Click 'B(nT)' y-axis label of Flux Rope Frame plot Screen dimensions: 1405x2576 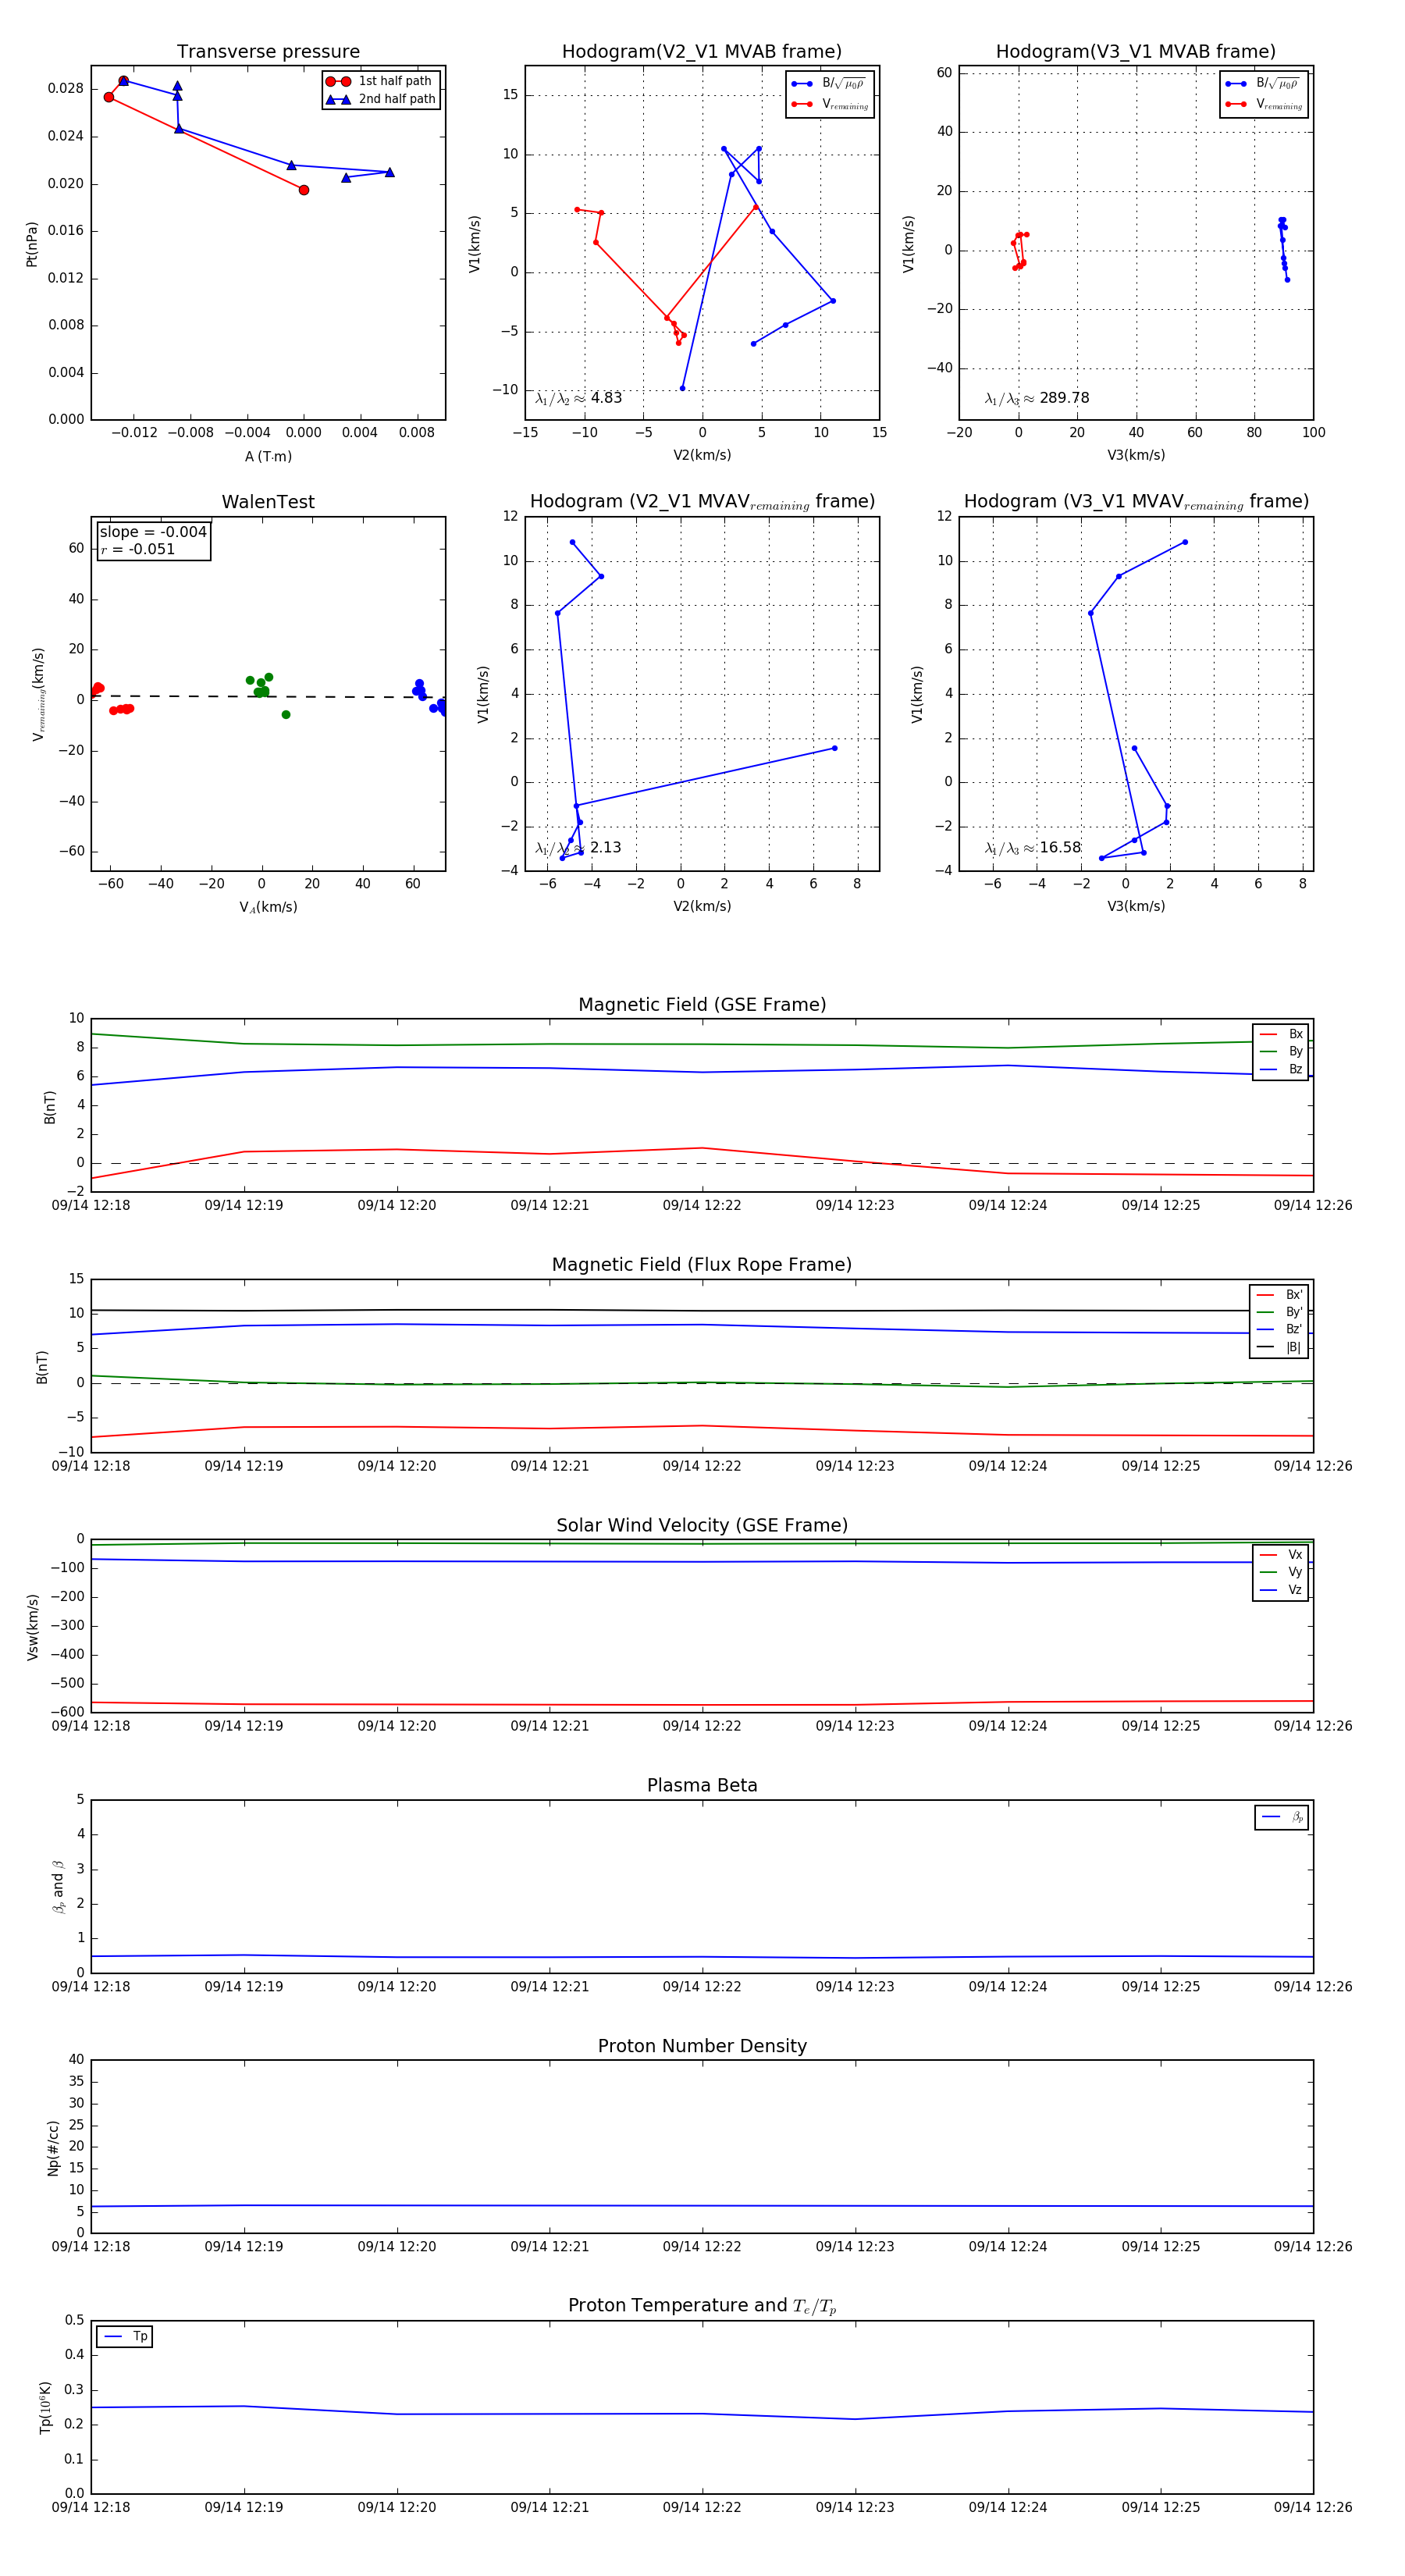[x=42, y=1367]
